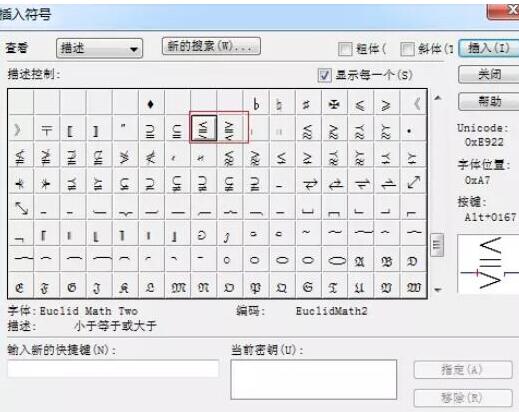Click the 插入(I) insert button
519x412 pixels.
coord(489,48)
